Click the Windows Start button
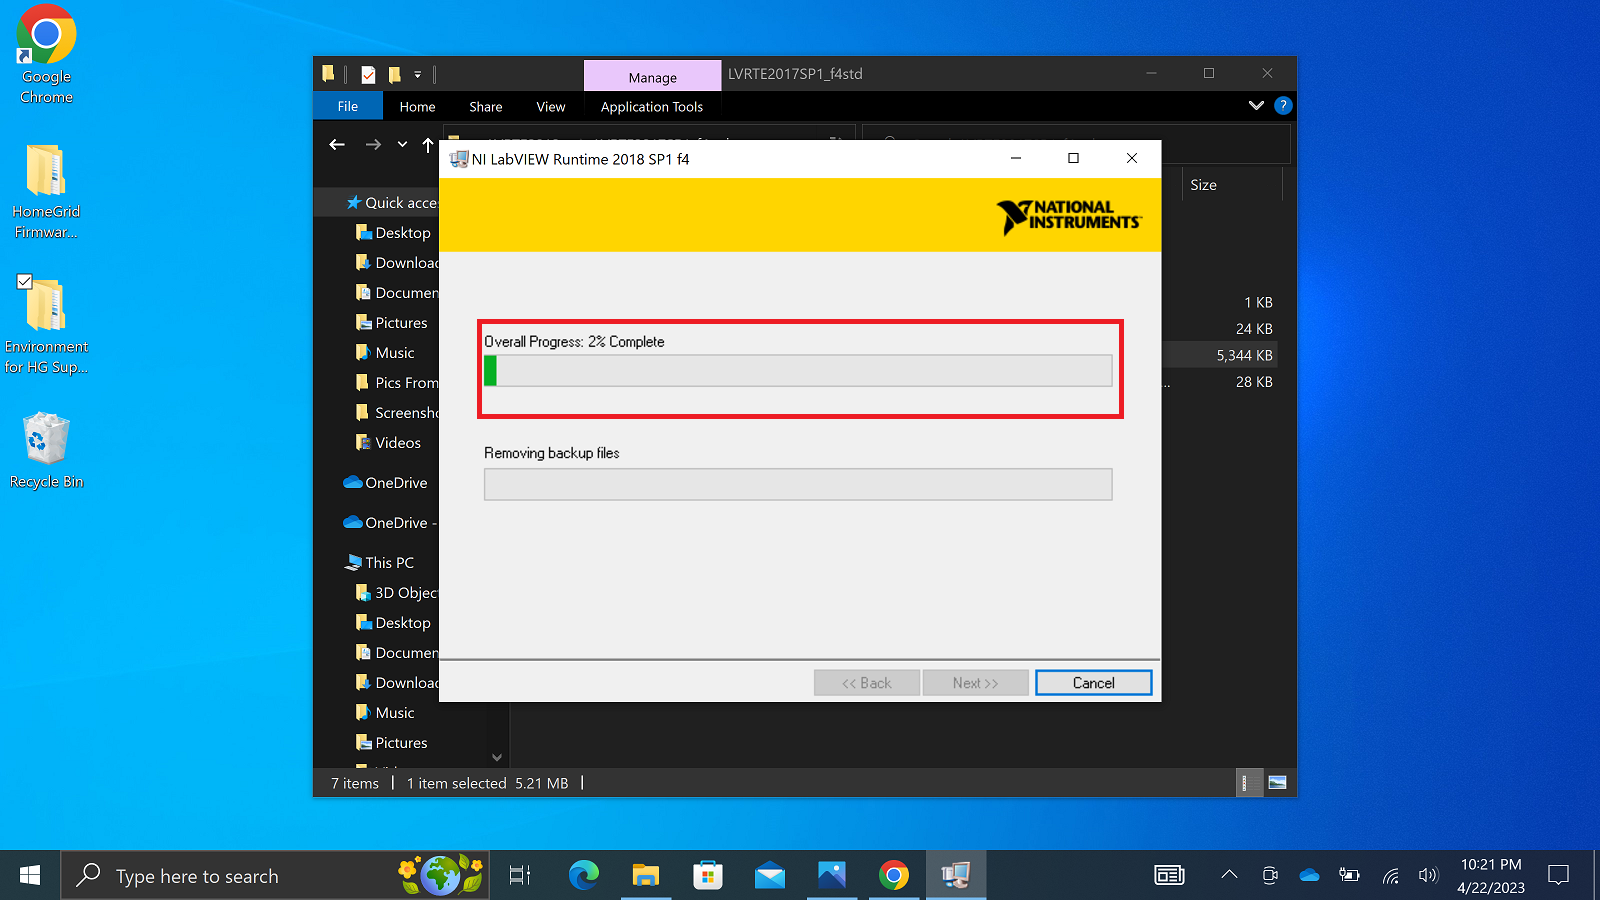 (30, 876)
